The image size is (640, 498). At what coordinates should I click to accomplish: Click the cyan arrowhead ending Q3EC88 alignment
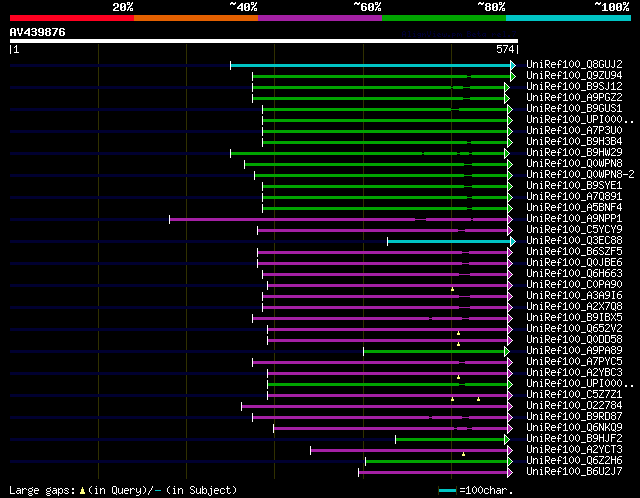(513, 242)
